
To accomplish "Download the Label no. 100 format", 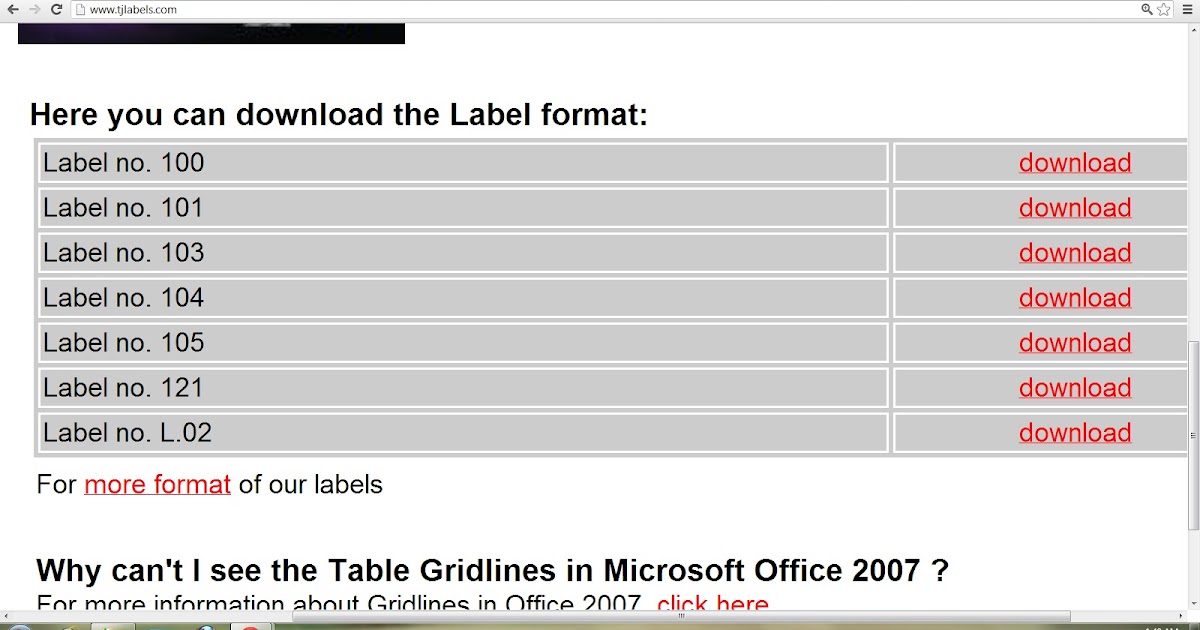I will tap(1074, 162).
